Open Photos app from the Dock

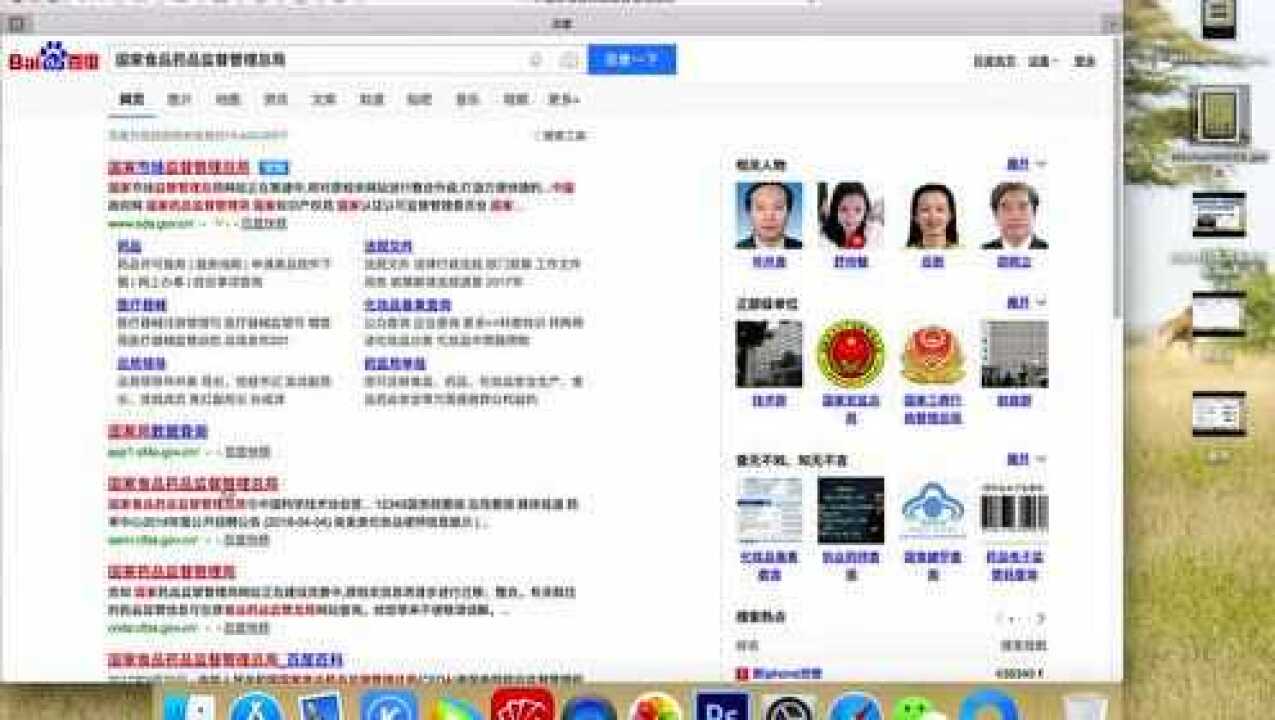pos(656,708)
